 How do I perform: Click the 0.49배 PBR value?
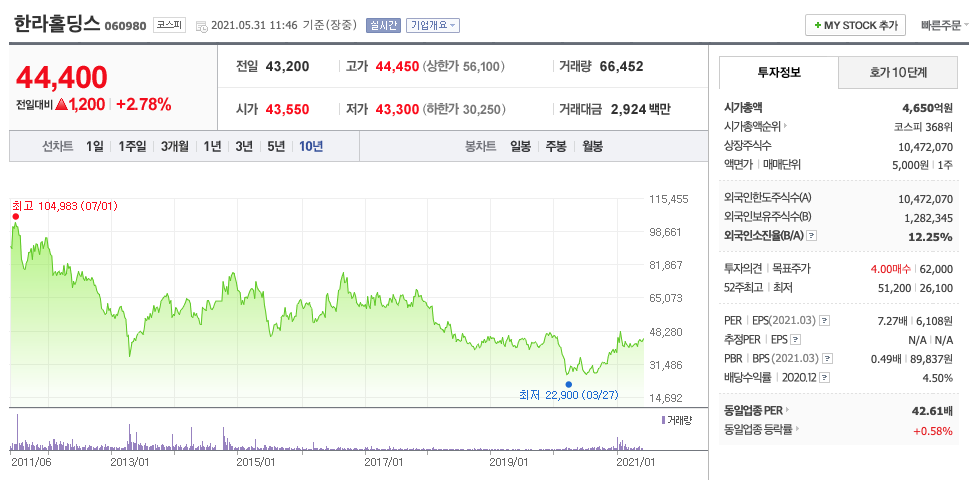pos(884,359)
